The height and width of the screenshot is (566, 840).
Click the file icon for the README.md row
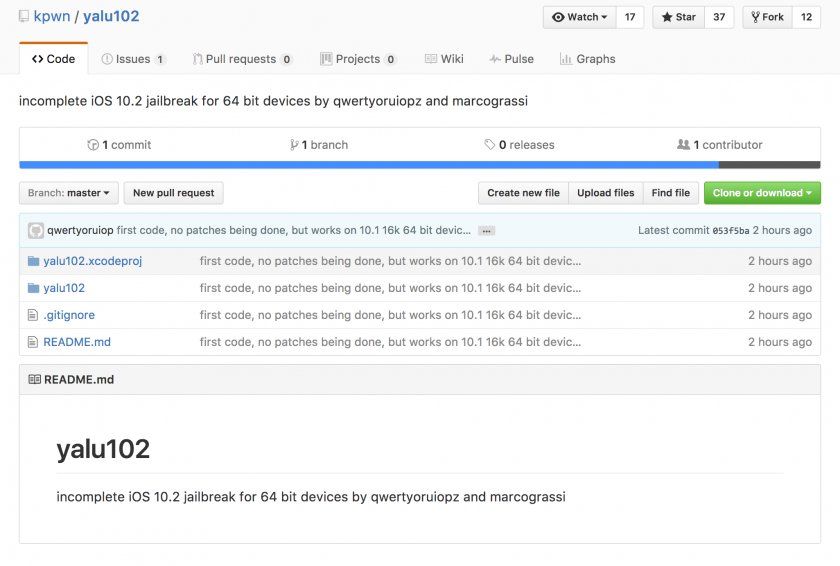coord(33,342)
